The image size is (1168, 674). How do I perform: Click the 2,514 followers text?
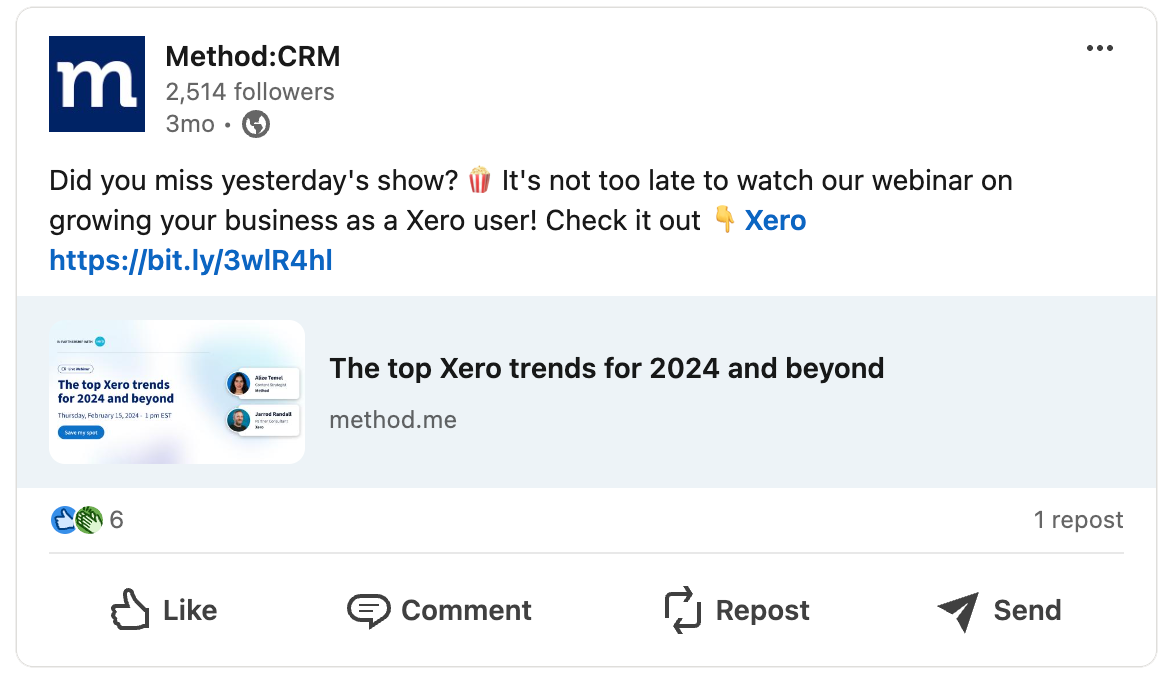coord(250,92)
